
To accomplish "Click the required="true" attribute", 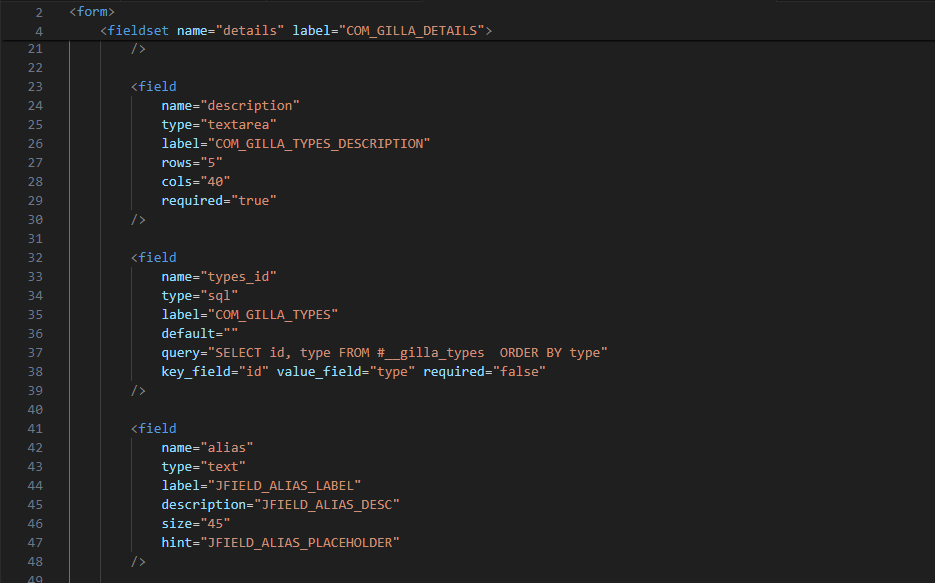I will [x=218, y=200].
